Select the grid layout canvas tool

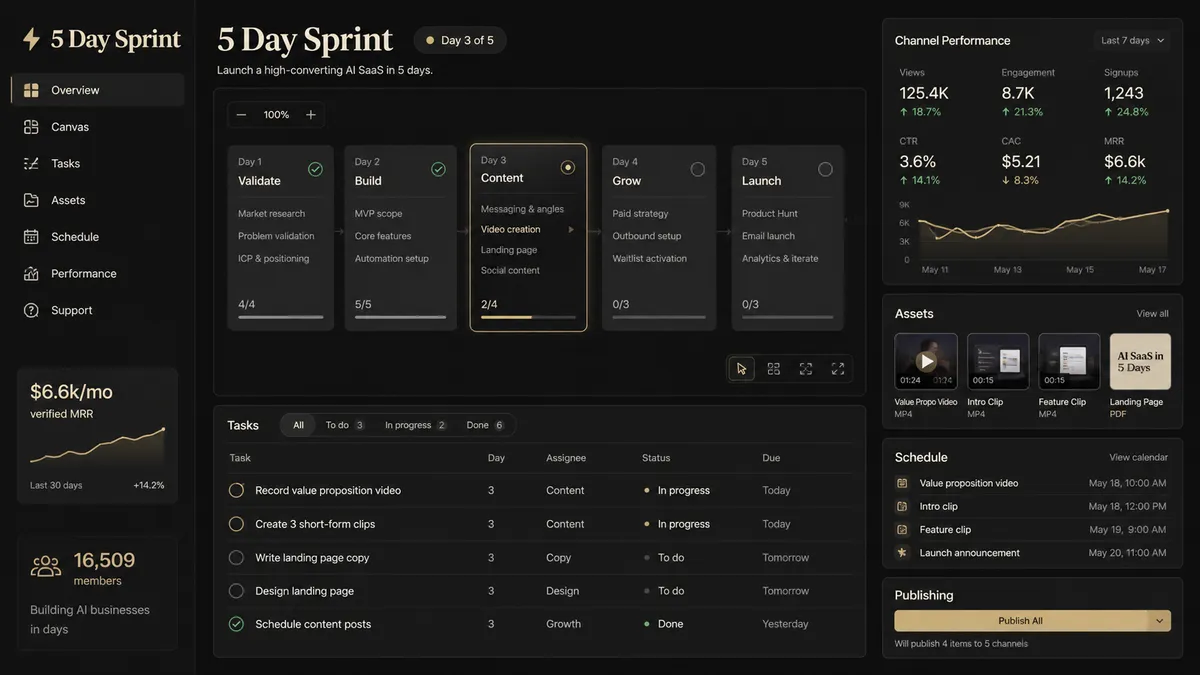tap(774, 368)
